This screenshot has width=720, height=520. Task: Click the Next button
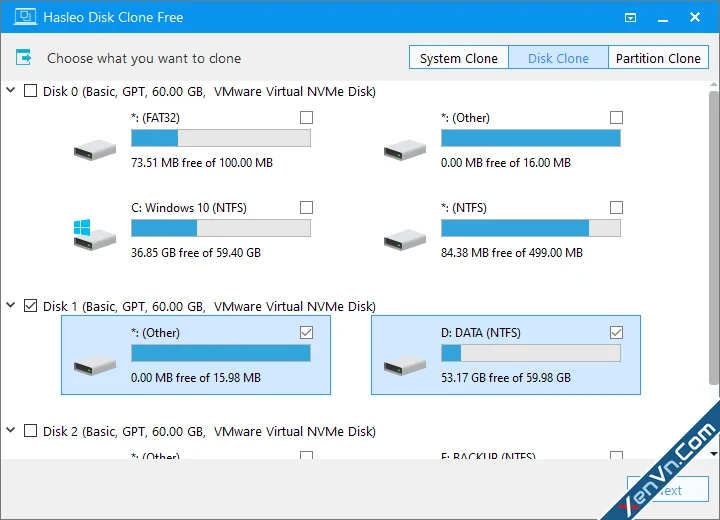pos(668,489)
